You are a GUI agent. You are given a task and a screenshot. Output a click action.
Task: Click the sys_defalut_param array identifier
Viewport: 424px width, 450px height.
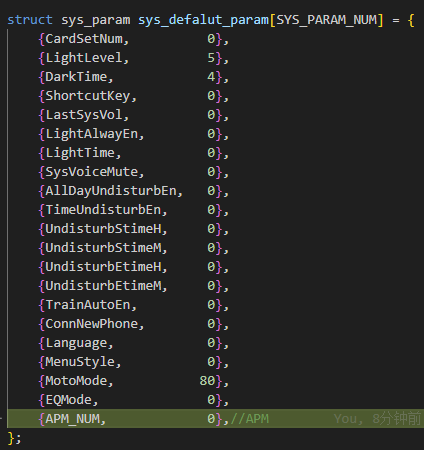[x=204, y=21]
